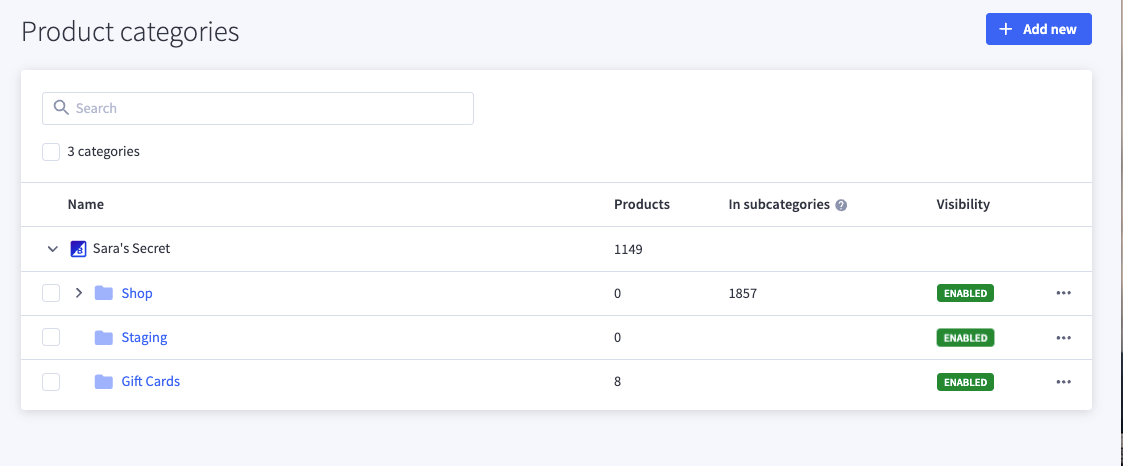Click the 1857 subcategories count
Screen dimensions: 1123x466
743,293
